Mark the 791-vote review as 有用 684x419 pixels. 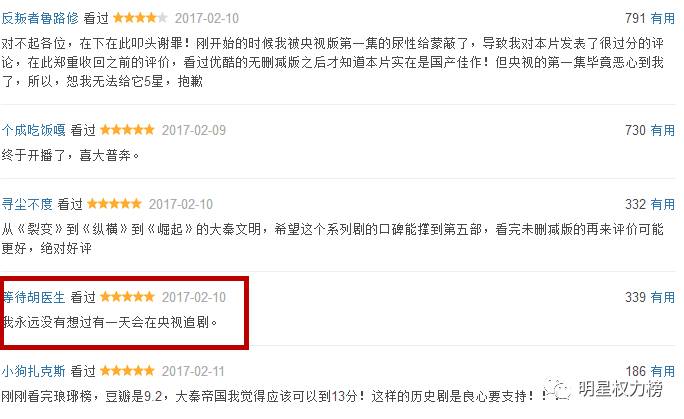(662, 18)
